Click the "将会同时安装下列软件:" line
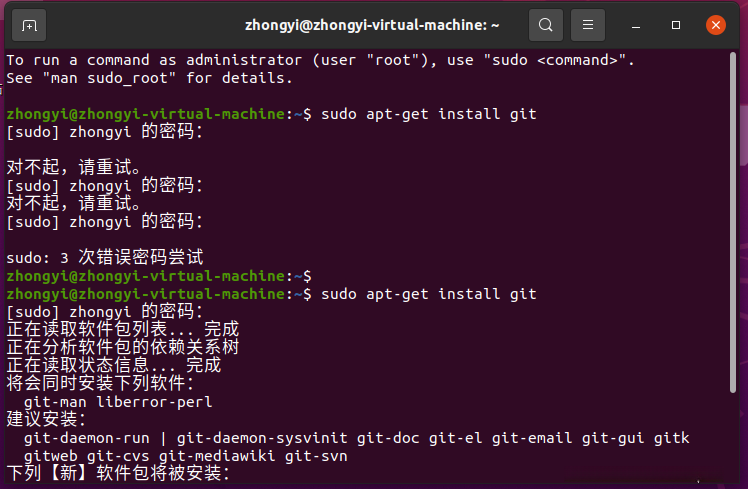 (100, 383)
